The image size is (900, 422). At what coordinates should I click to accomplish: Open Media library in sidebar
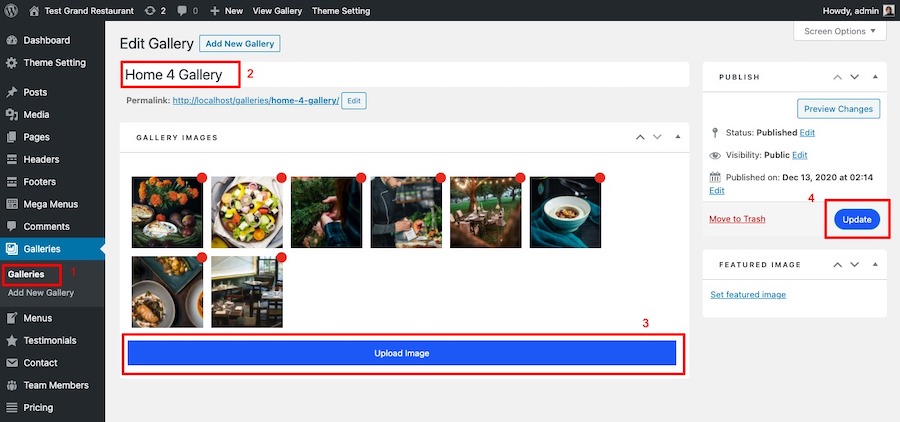tap(36, 114)
